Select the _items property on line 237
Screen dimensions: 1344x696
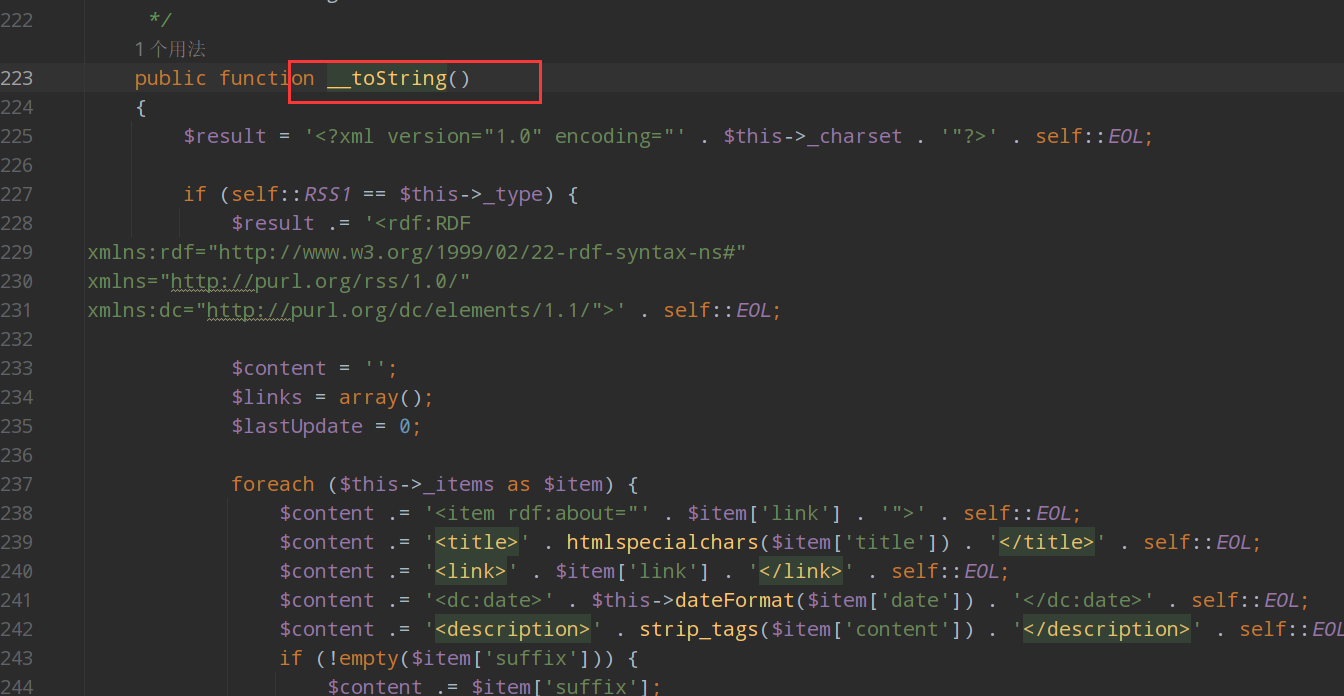(x=459, y=484)
